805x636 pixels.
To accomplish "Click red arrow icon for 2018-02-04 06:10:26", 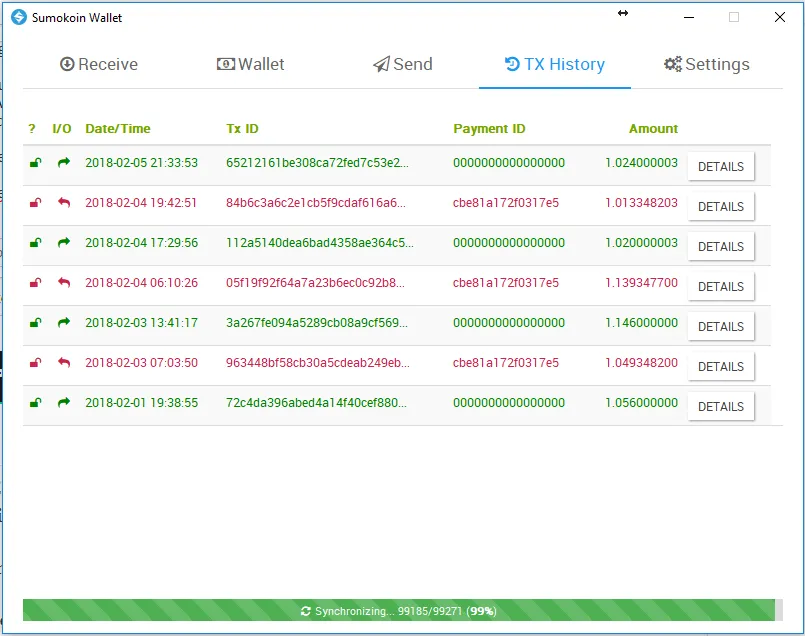I will 64,283.
